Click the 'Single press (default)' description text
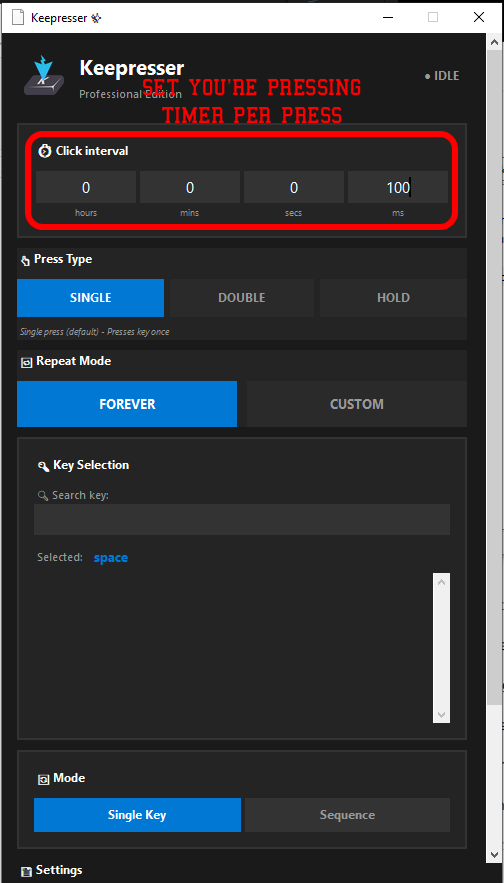Screen dimensions: 504x883 (x=95, y=332)
